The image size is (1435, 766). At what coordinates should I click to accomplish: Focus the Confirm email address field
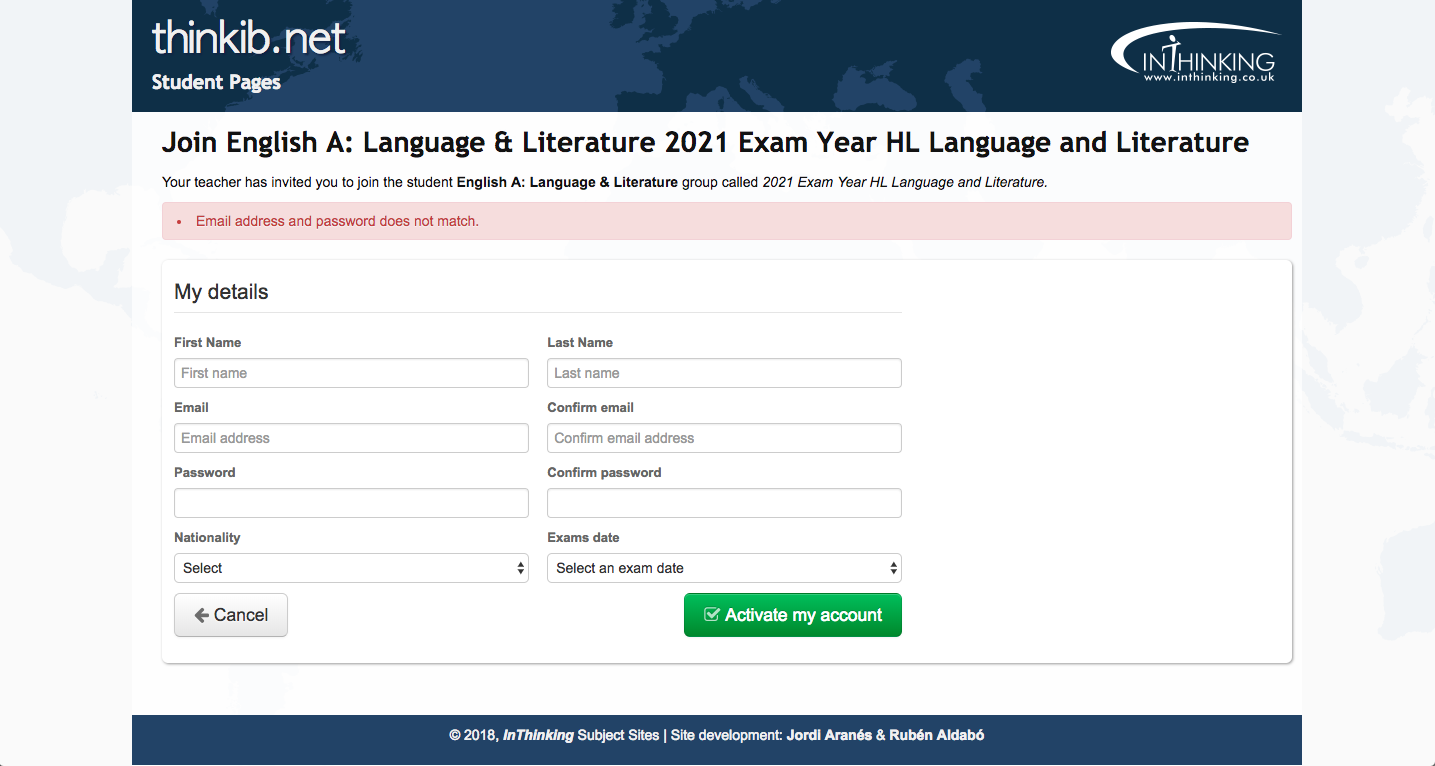(x=724, y=438)
